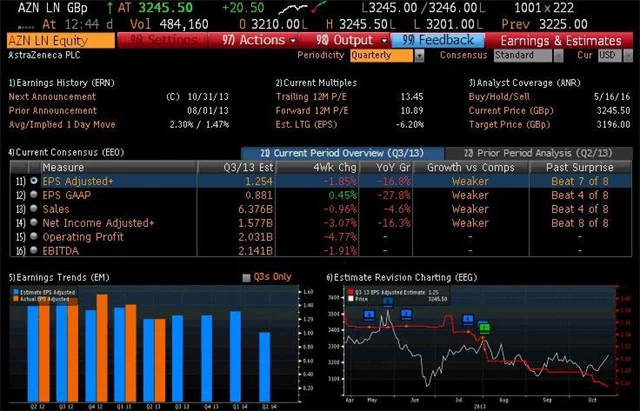Click the green event marker on revision chart
Image resolution: width=640 pixels, height=411 pixels.
[x=484, y=327]
